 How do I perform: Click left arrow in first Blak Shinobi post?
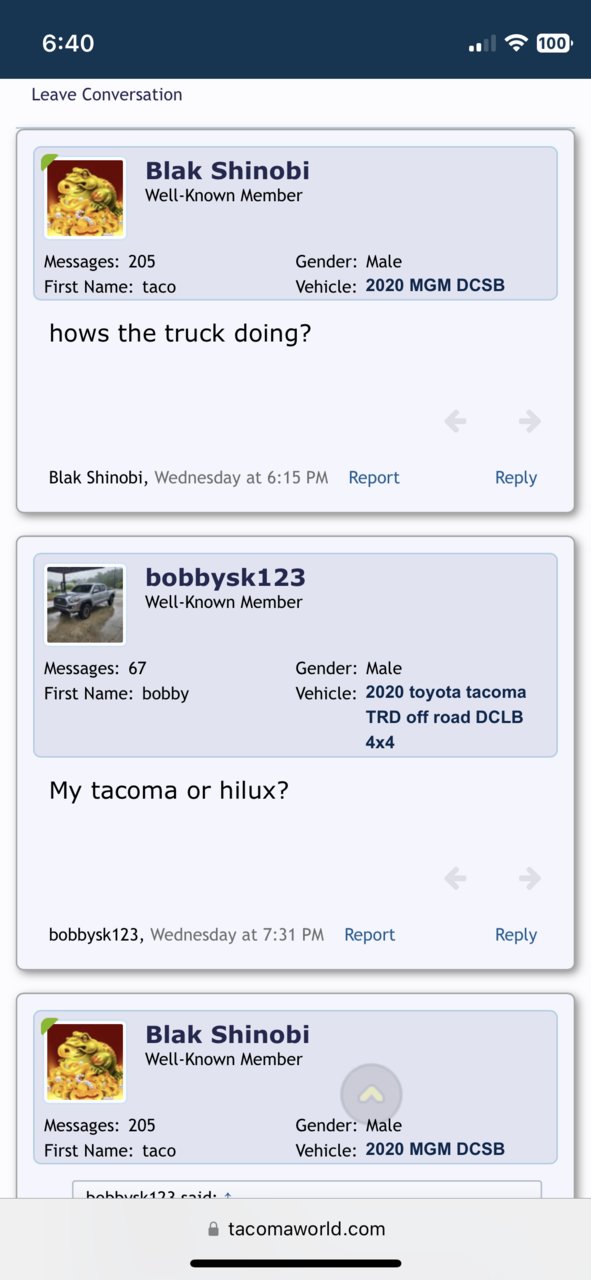pyautogui.click(x=455, y=422)
